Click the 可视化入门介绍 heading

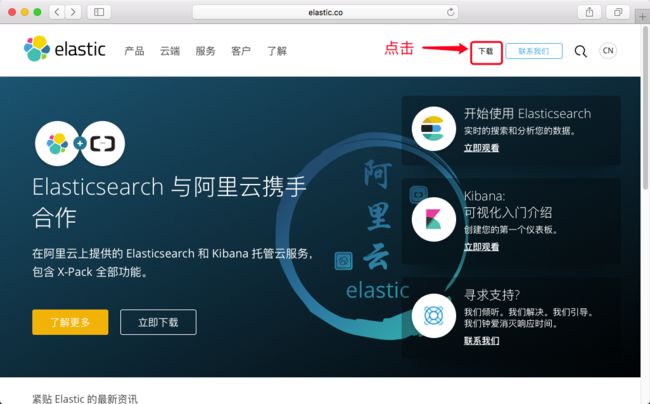tap(508, 213)
